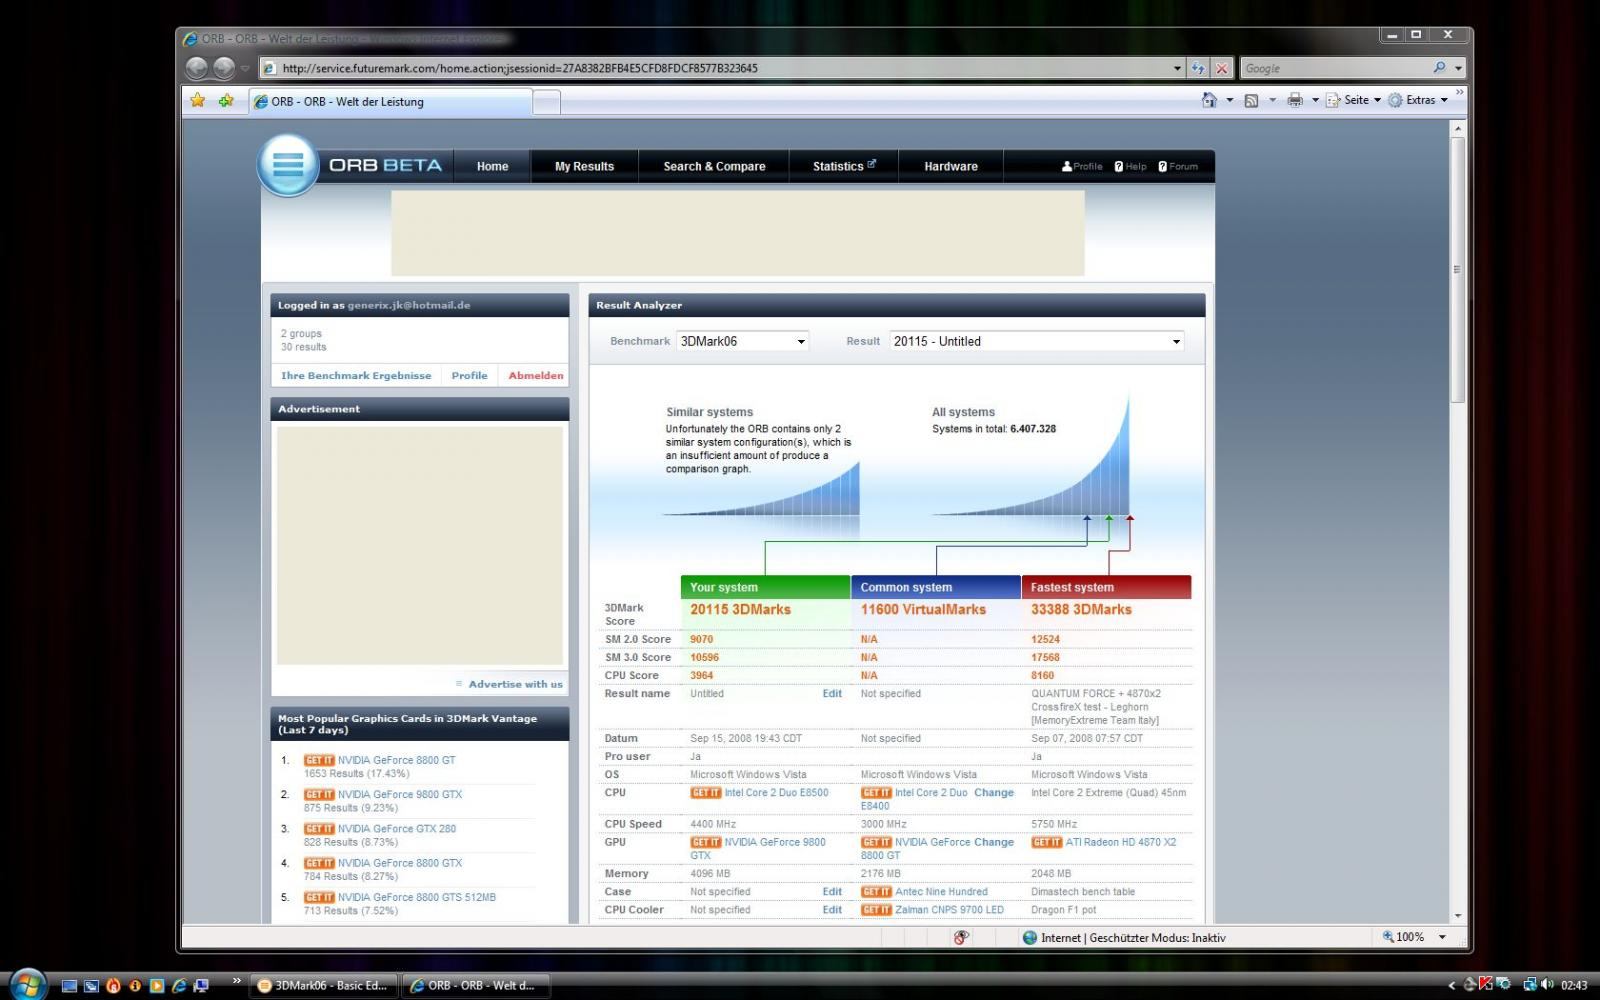Click GET IT badge next to GeForce 8800 GT
The image size is (1600, 1000).
click(319, 760)
